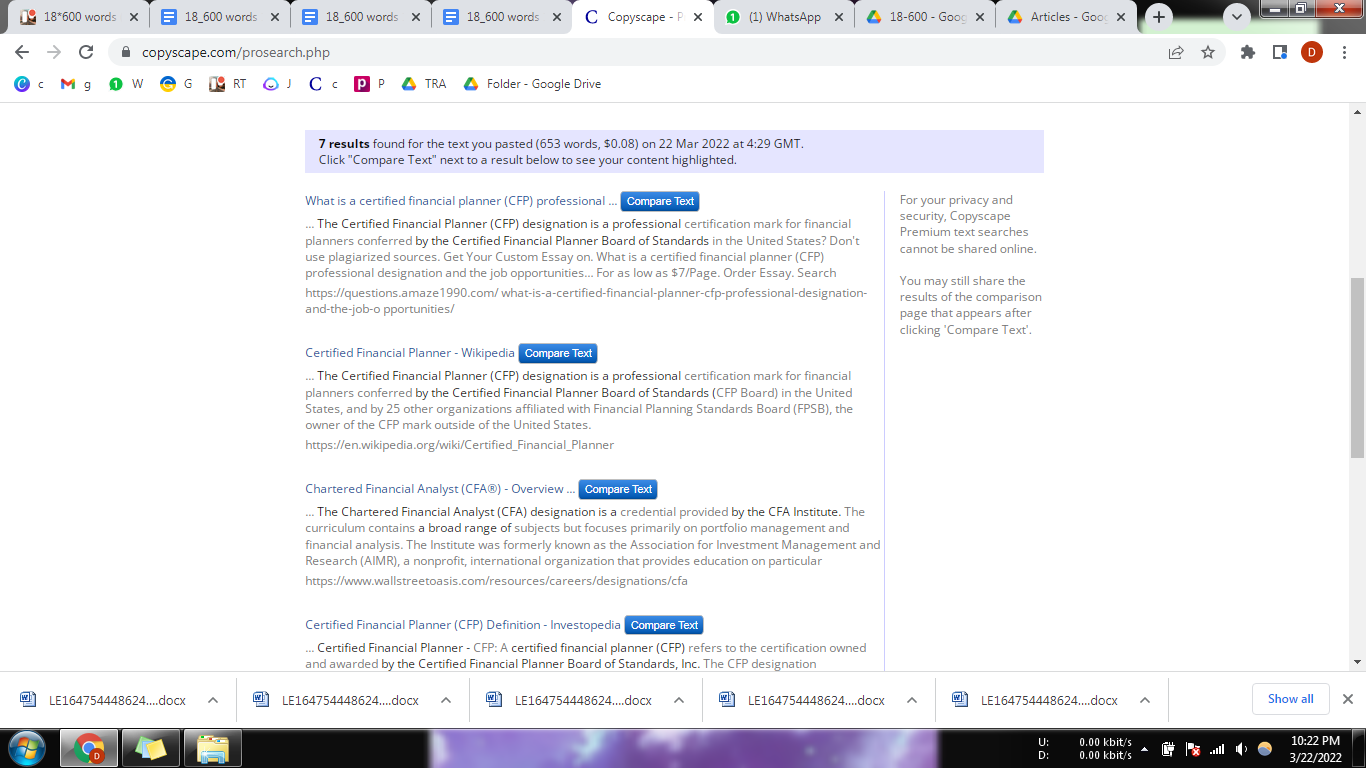The height and width of the screenshot is (768, 1366).
Task: Close the WhatsApp tab
Action: pos(838,17)
